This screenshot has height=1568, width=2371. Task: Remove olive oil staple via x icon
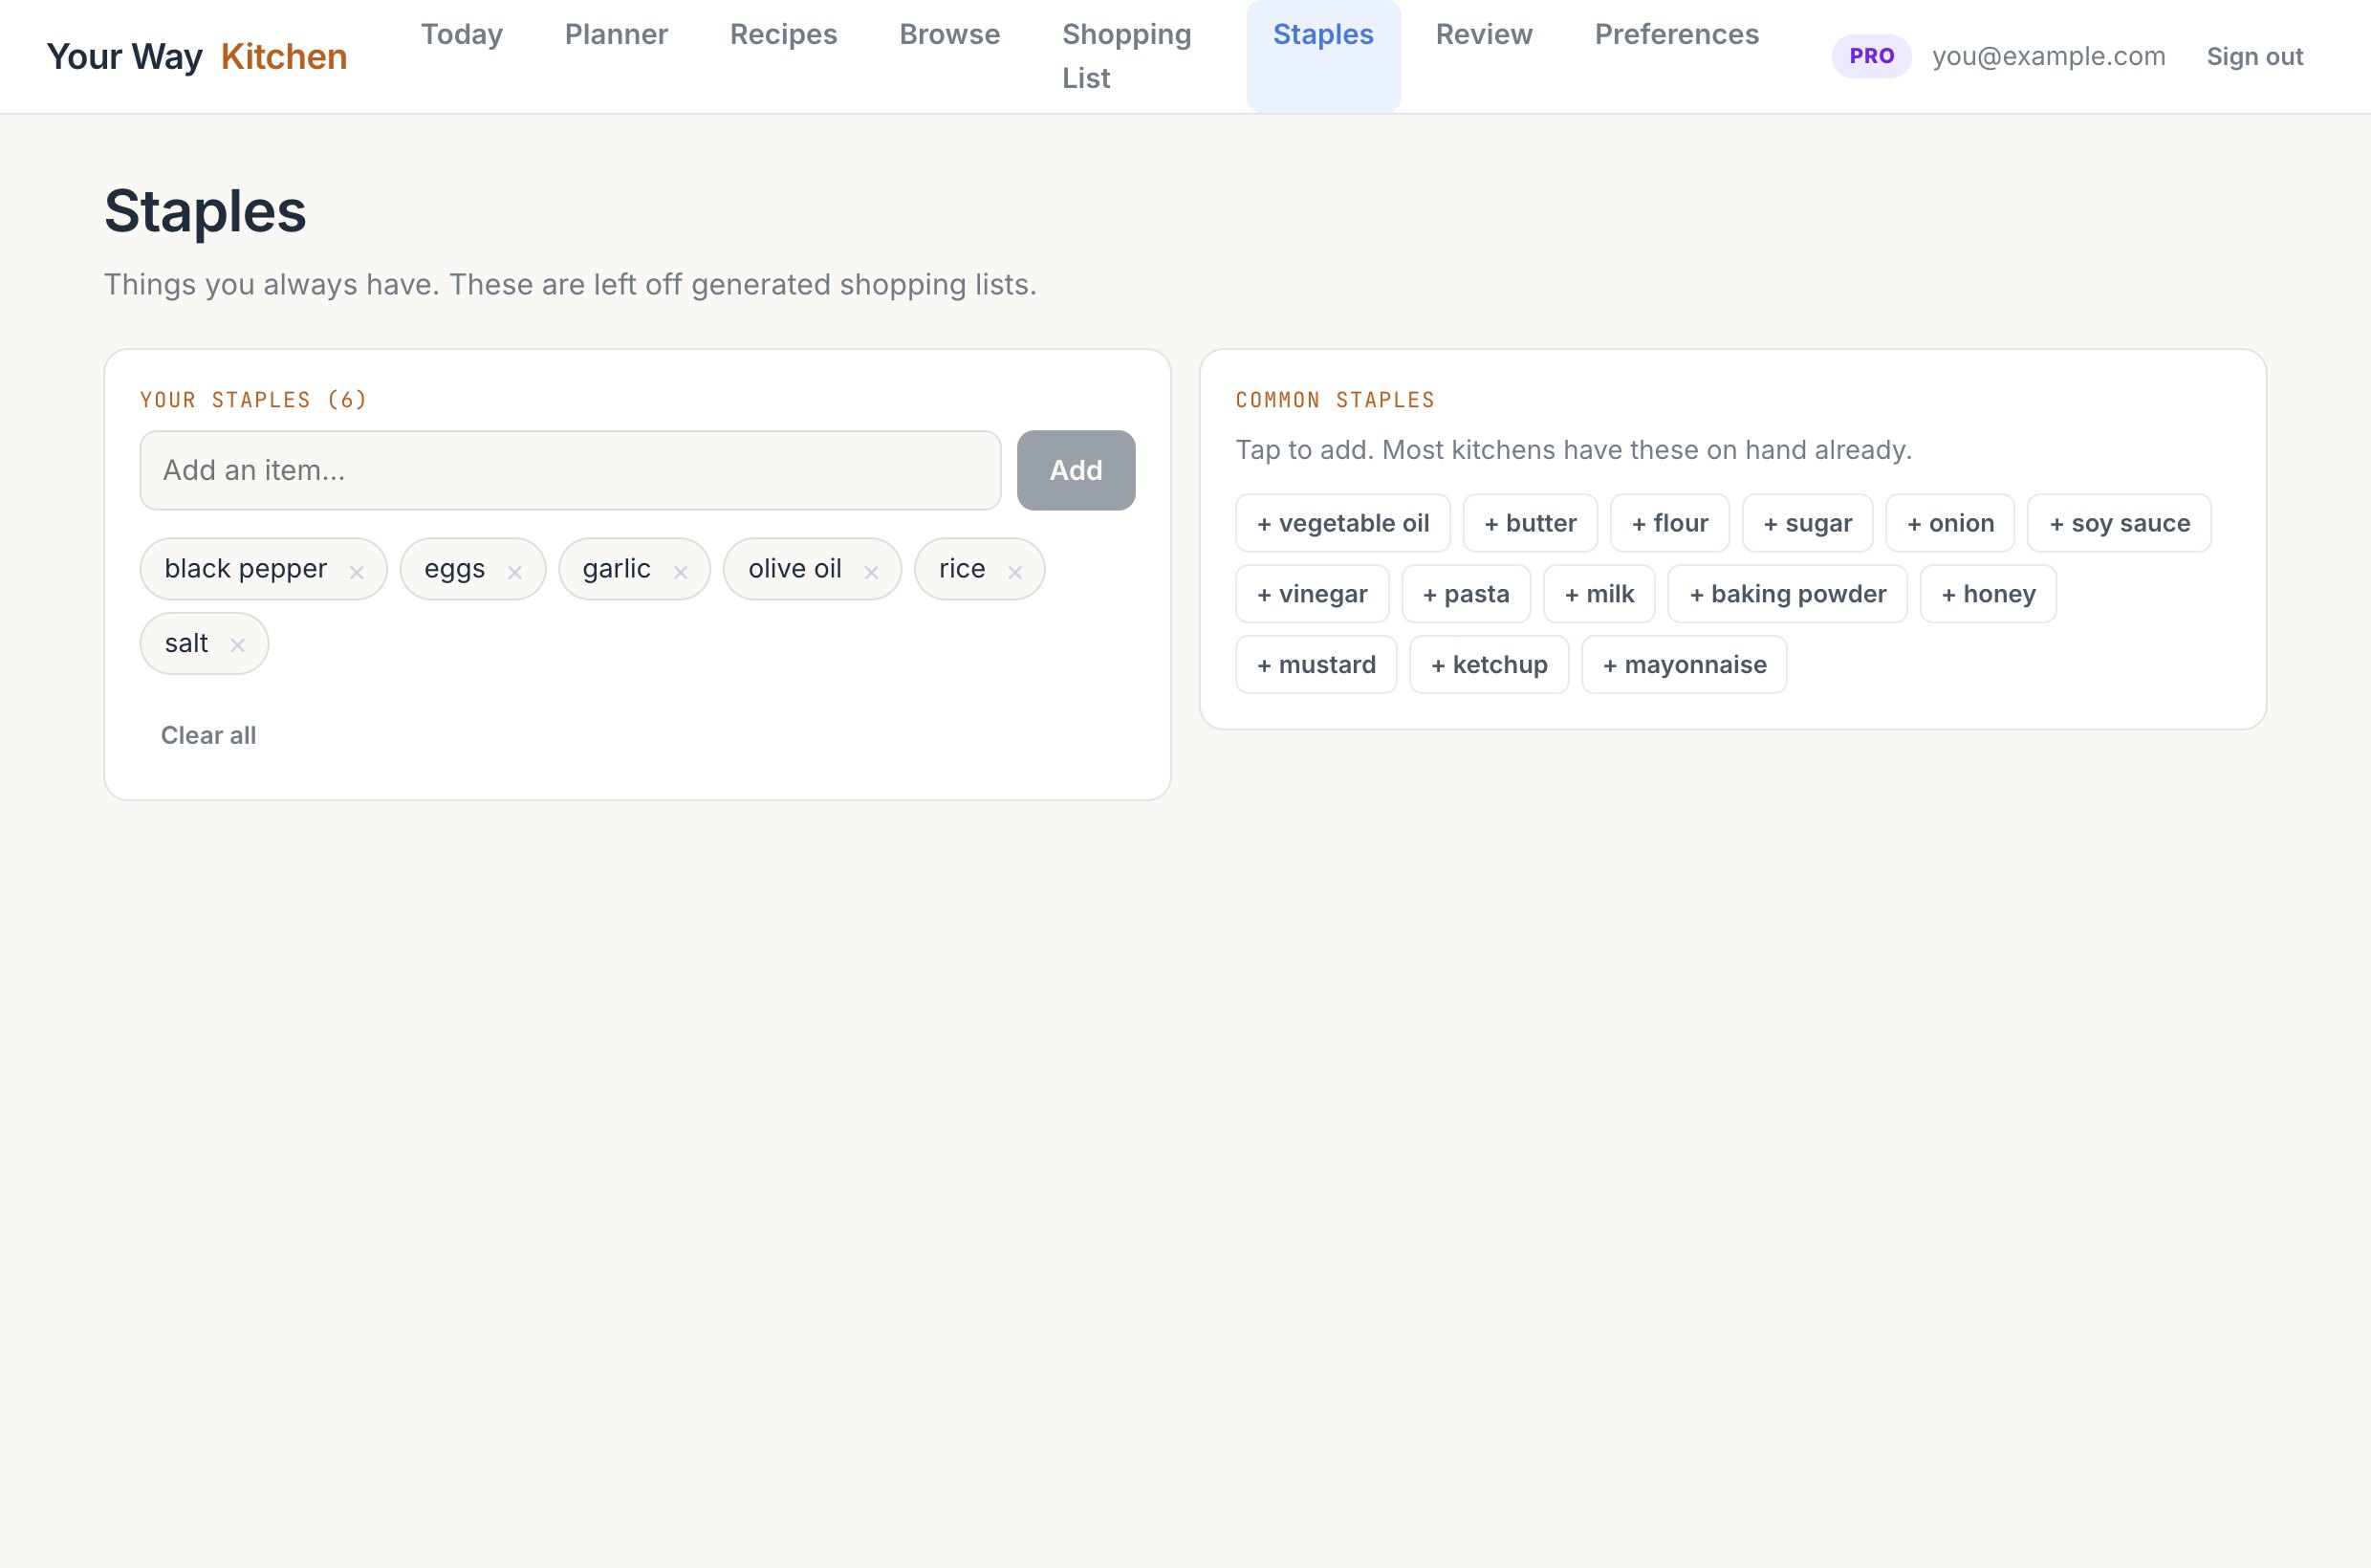point(871,572)
